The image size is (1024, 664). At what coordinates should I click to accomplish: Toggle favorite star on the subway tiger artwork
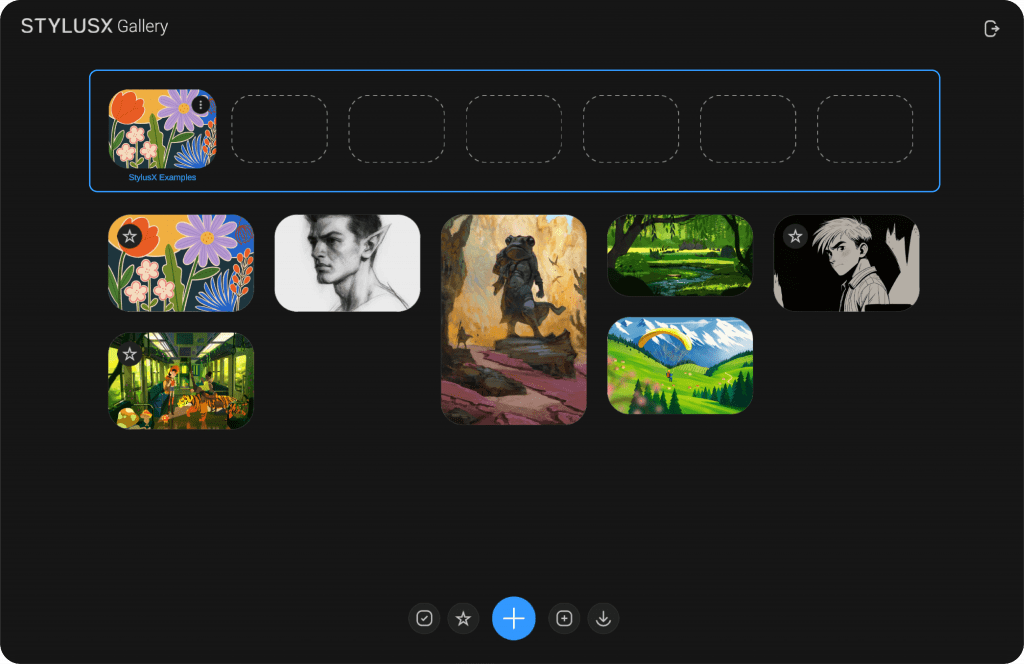click(x=129, y=355)
